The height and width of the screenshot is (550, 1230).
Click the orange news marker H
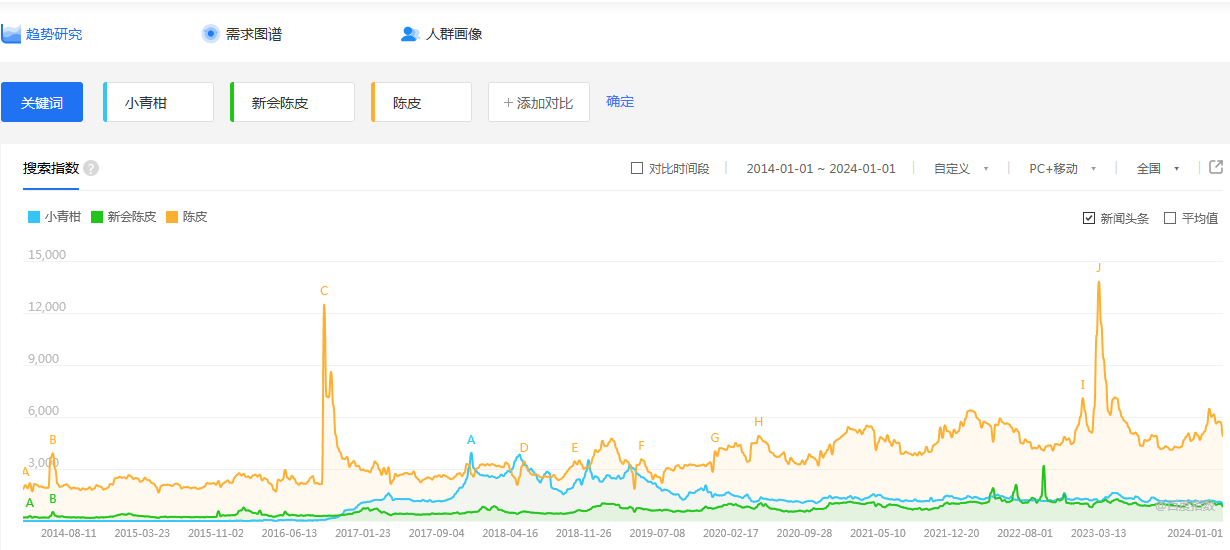[x=758, y=422]
